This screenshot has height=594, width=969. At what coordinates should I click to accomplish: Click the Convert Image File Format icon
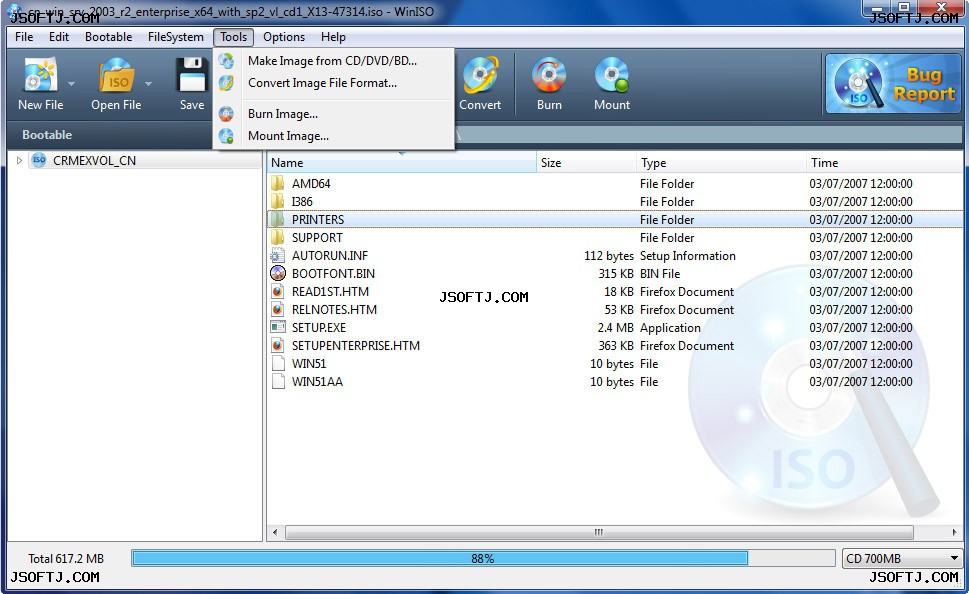227,83
